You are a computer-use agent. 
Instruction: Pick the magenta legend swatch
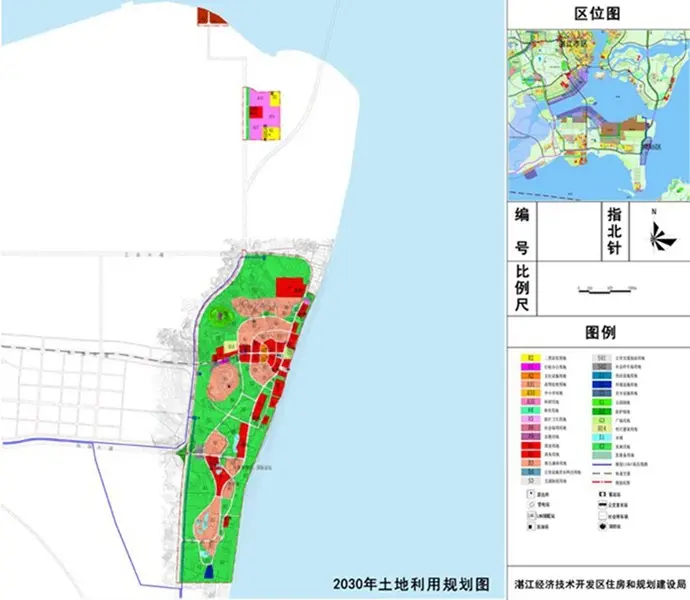click(x=531, y=367)
